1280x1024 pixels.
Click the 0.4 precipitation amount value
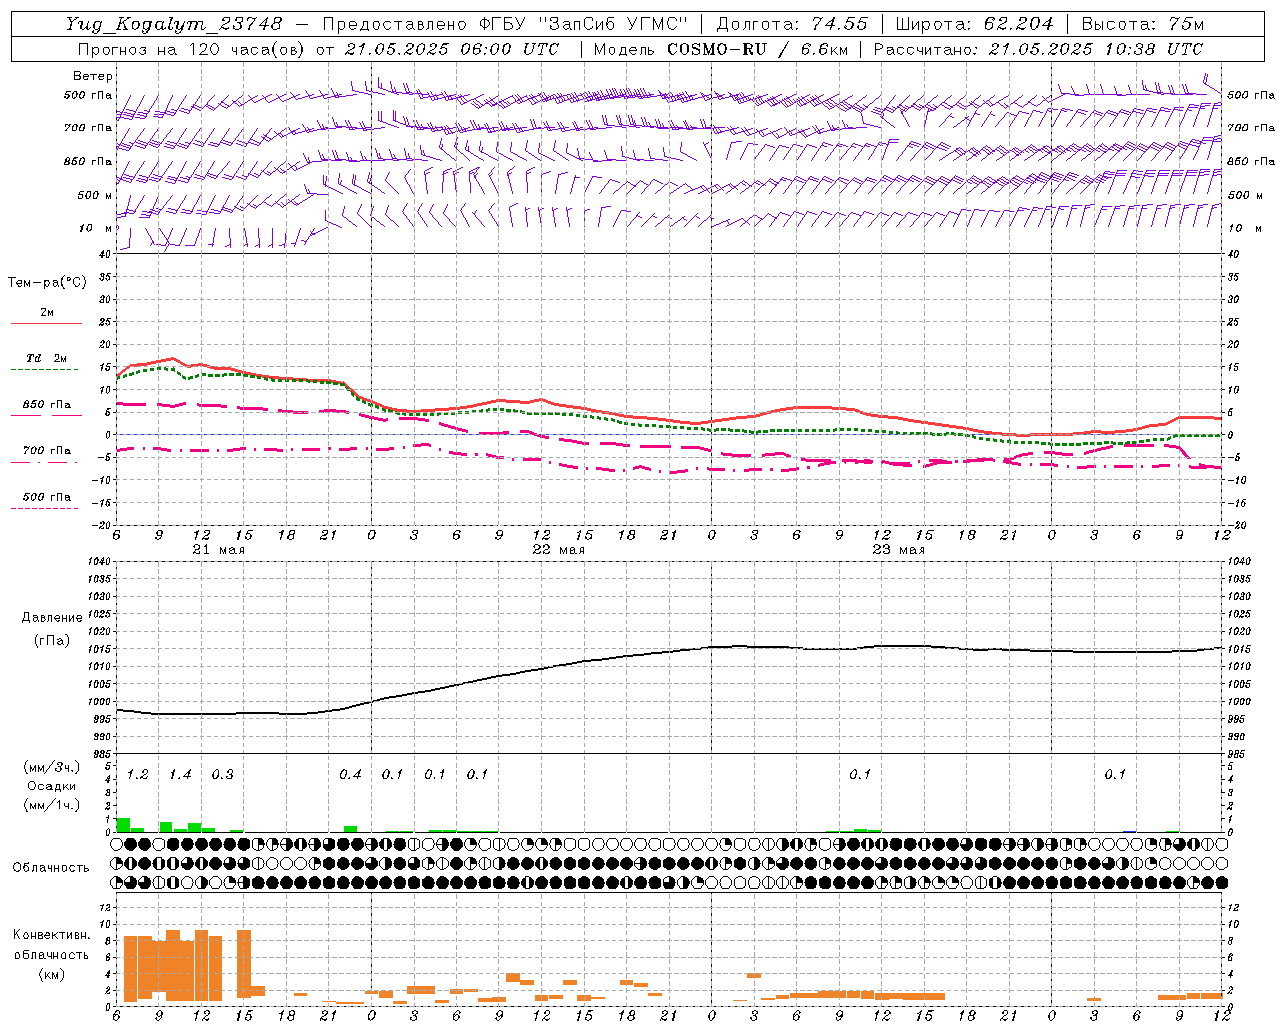(x=350, y=775)
